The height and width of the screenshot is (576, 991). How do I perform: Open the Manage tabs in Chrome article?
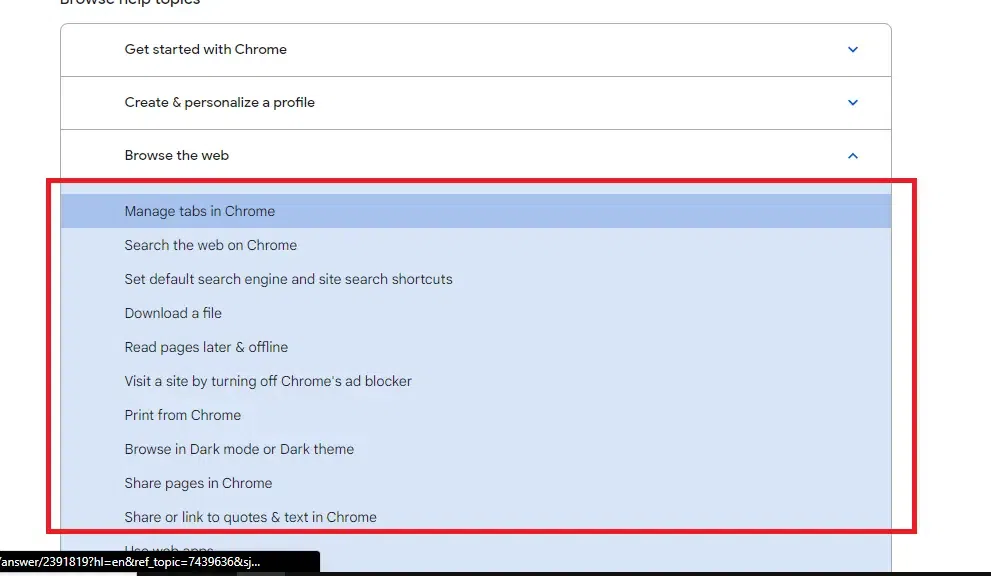pyautogui.click(x=199, y=211)
